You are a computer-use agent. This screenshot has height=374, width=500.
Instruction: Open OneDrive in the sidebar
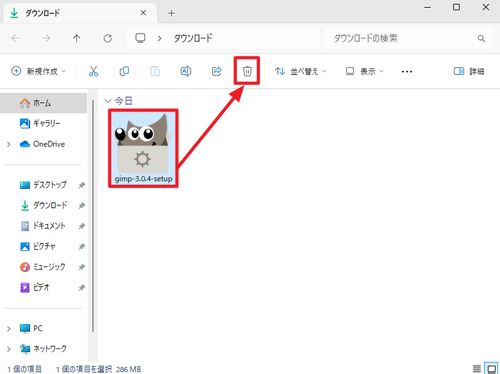[43, 144]
